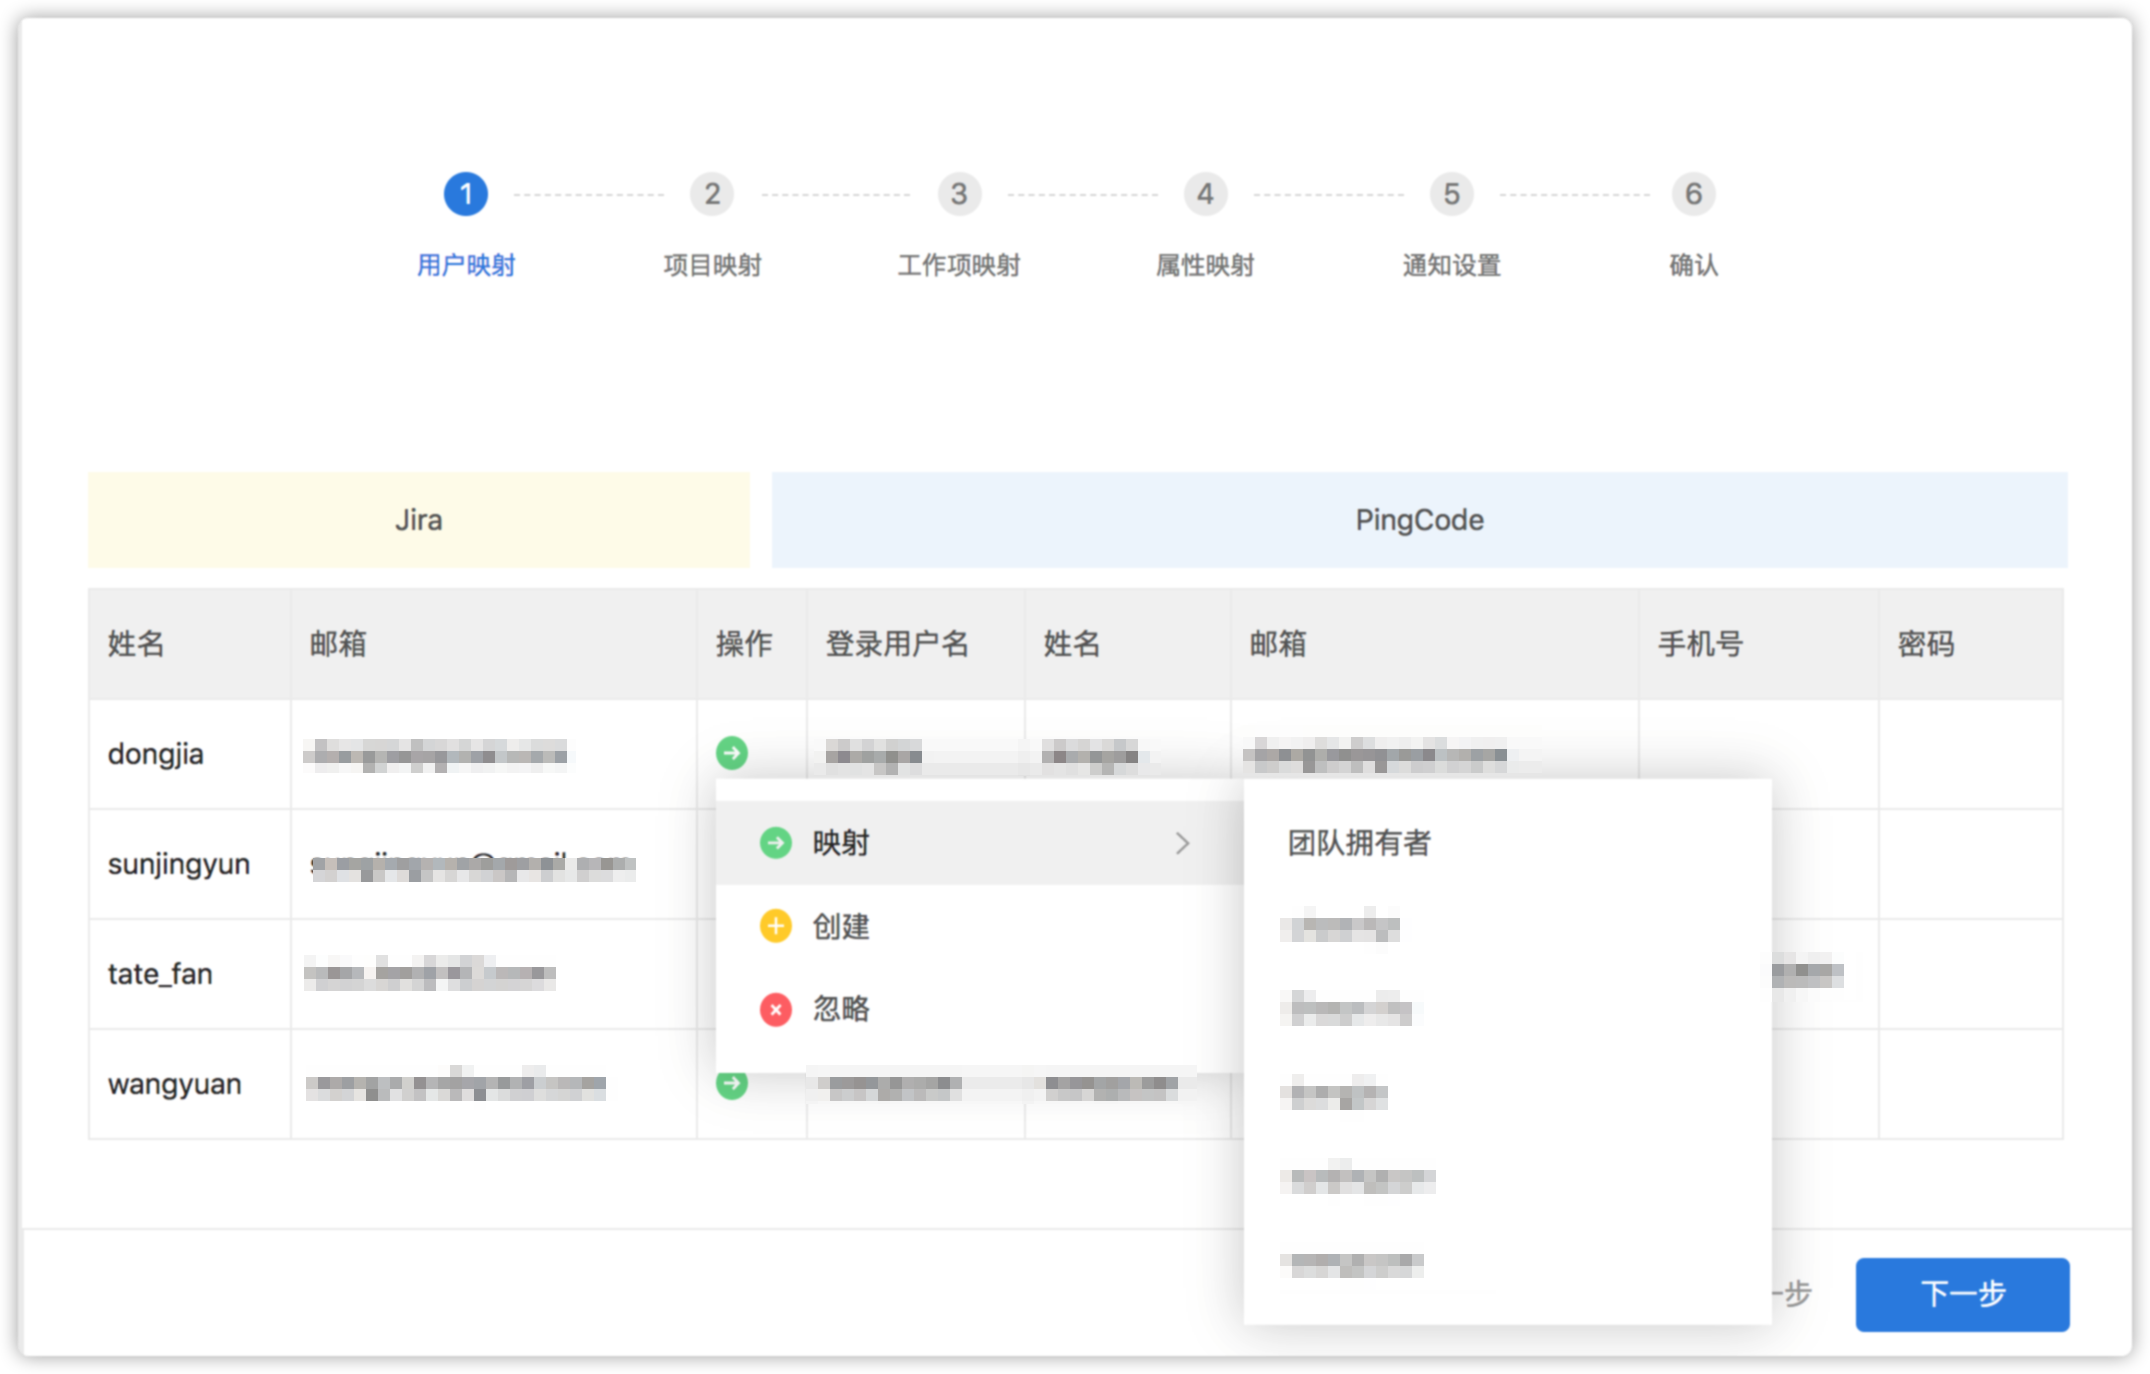The width and height of the screenshot is (2150, 1374).
Task: Click step circle 4 for 属性映射
Action: pos(1205,193)
